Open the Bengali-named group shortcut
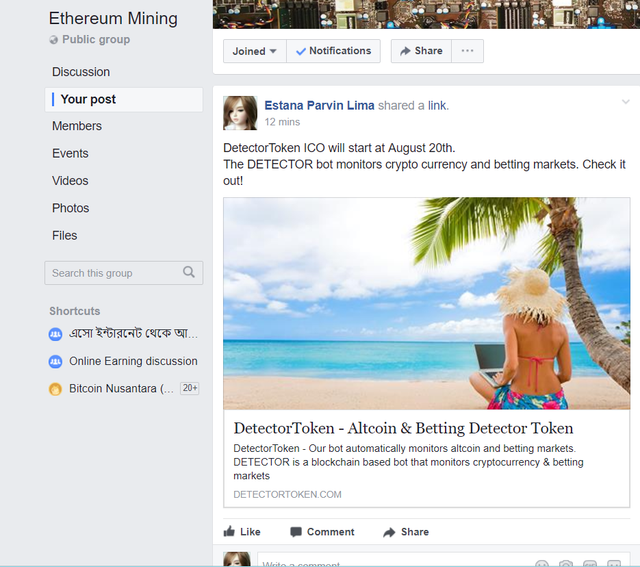 click(133, 334)
